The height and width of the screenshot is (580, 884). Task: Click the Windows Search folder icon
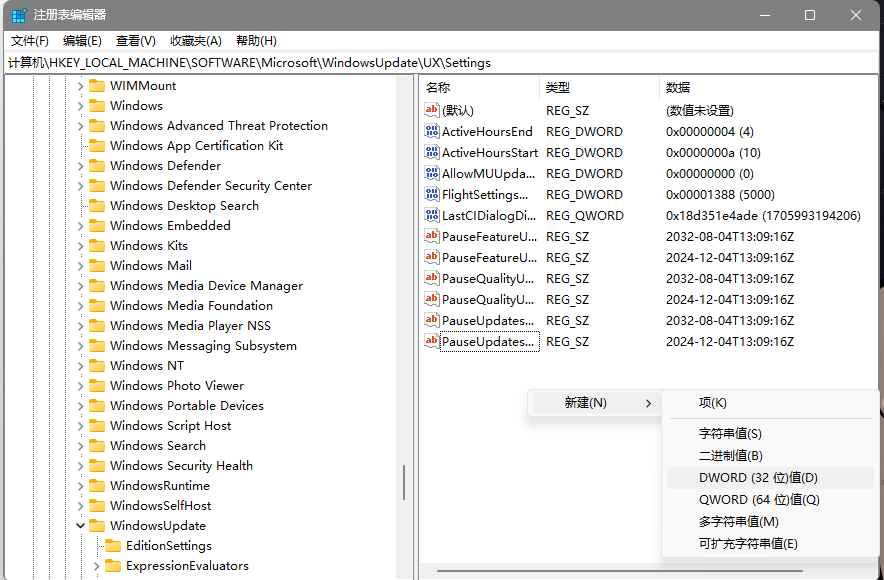(x=97, y=446)
